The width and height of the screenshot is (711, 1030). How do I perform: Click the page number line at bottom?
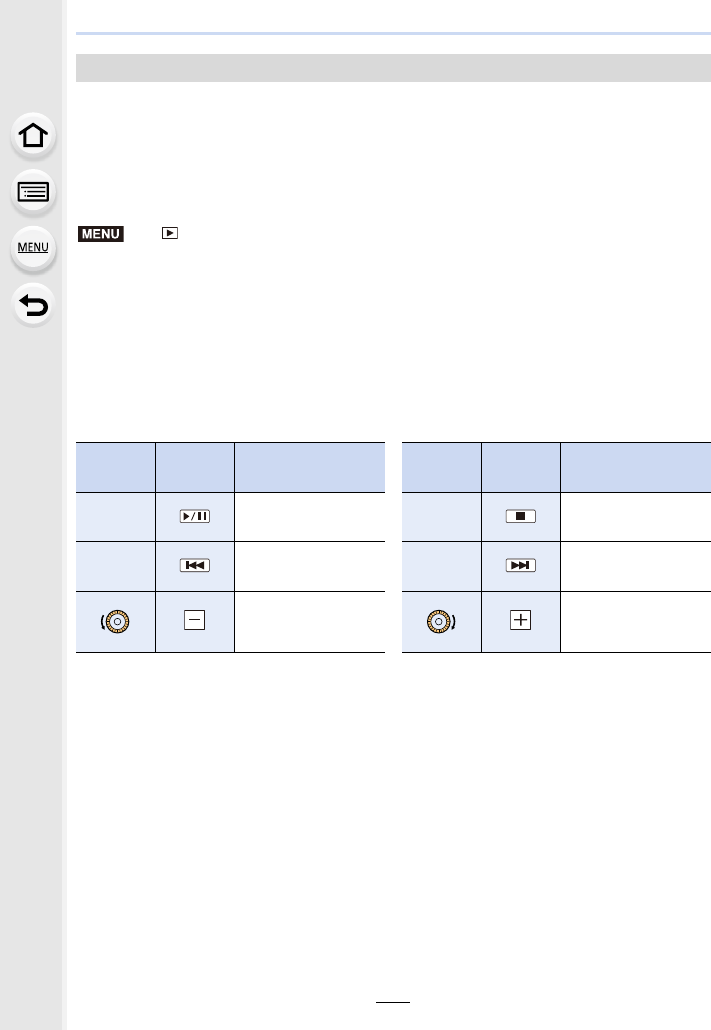click(x=393, y=1002)
